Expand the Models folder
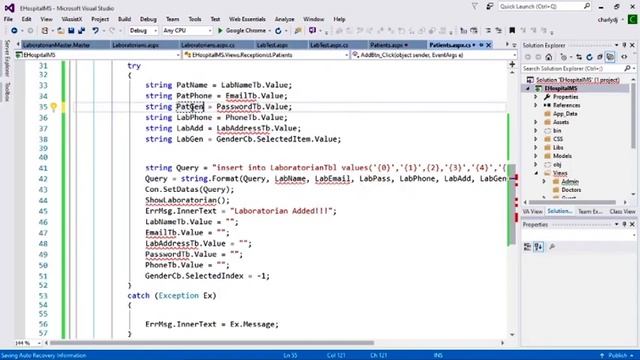 536,156
